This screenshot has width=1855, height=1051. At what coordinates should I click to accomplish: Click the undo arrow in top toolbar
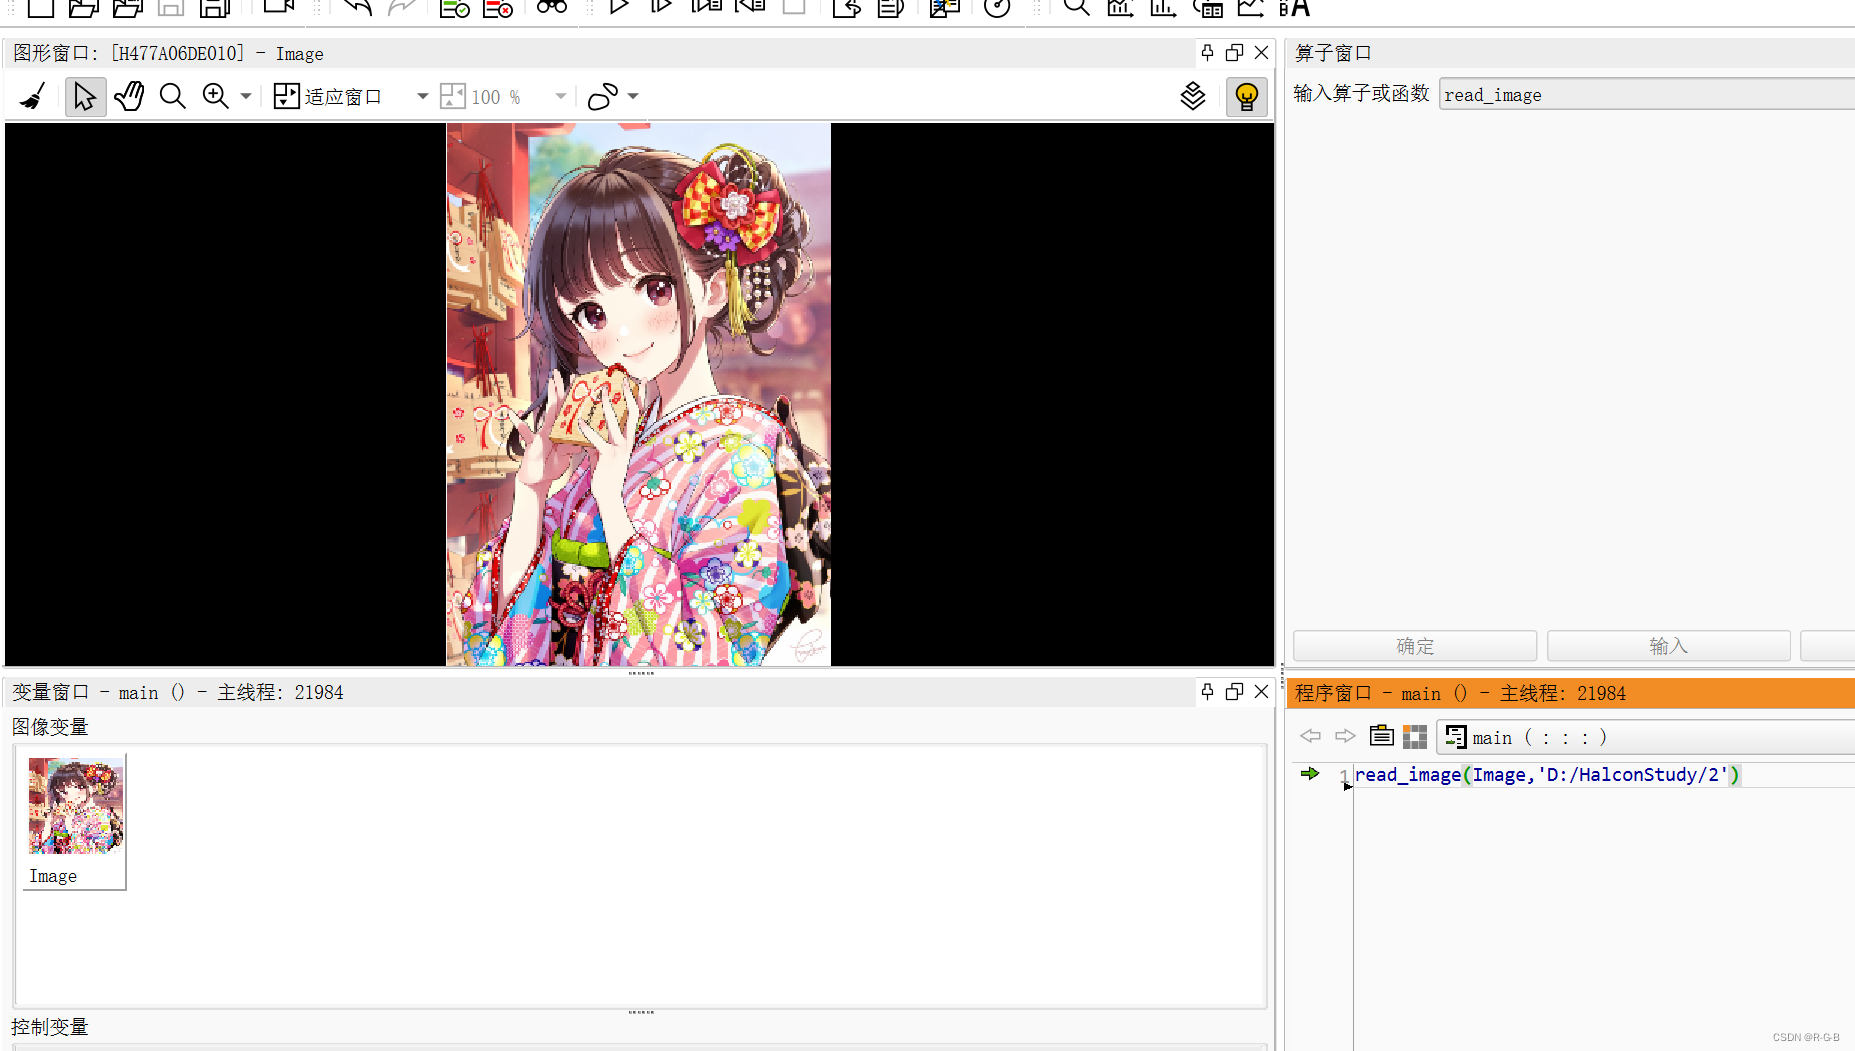point(357,8)
